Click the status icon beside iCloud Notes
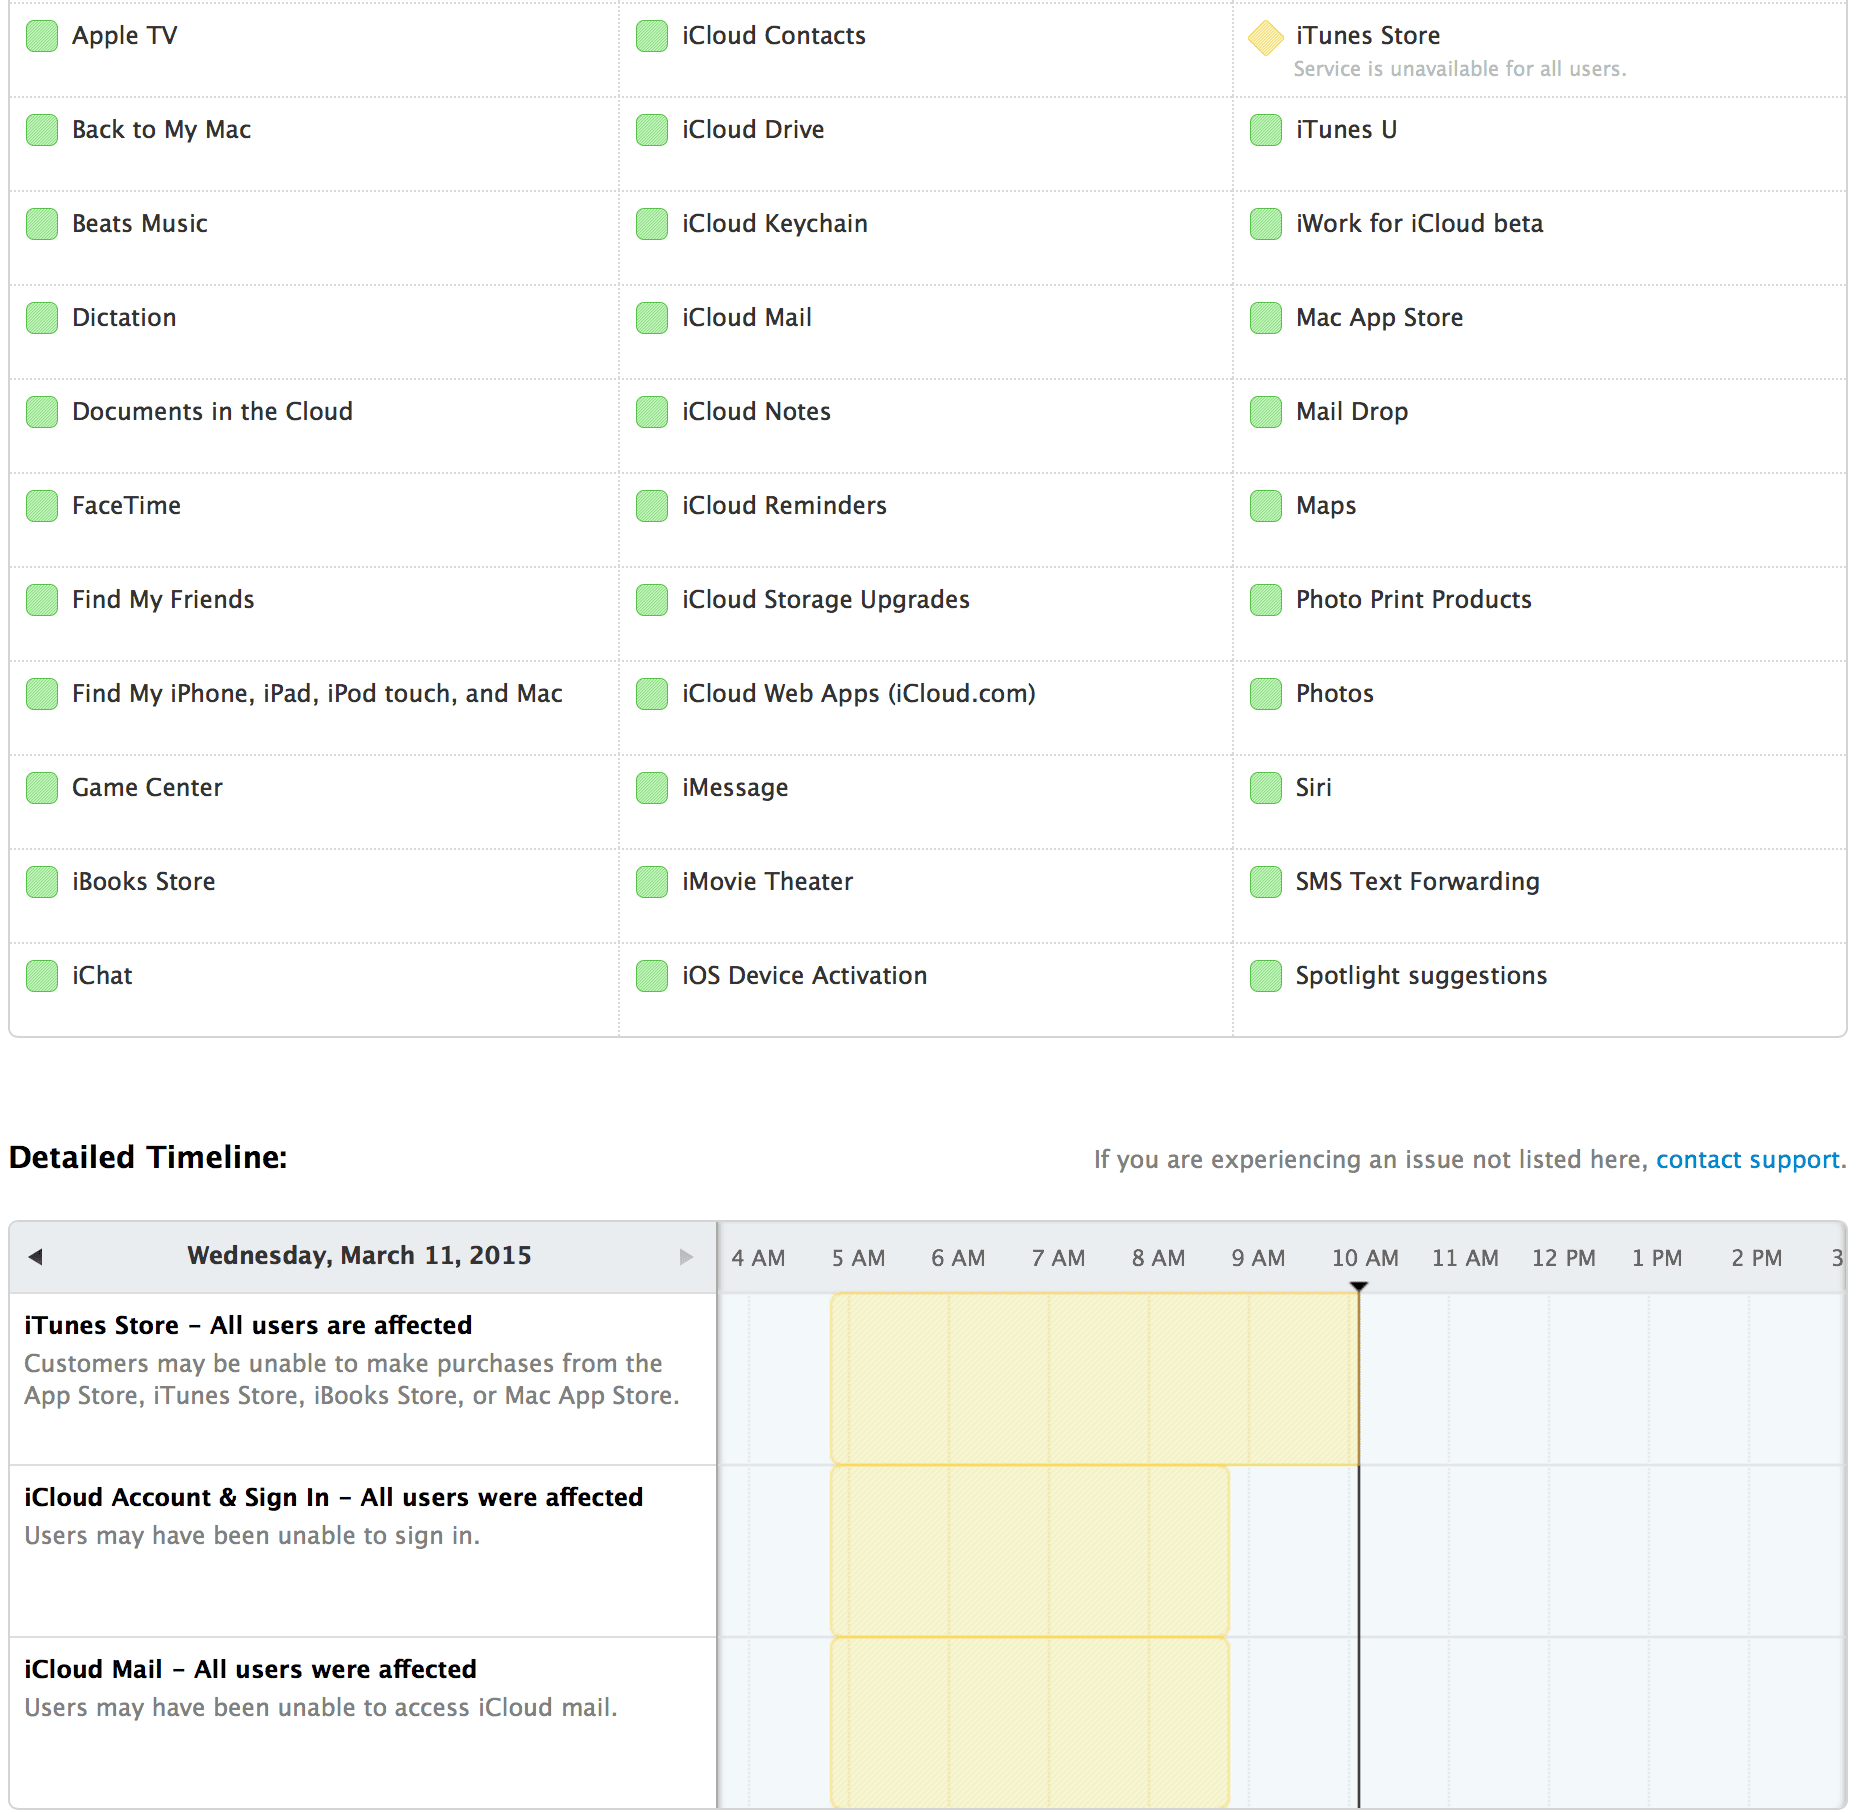This screenshot has height=1814, width=1858. pos(652,412)
